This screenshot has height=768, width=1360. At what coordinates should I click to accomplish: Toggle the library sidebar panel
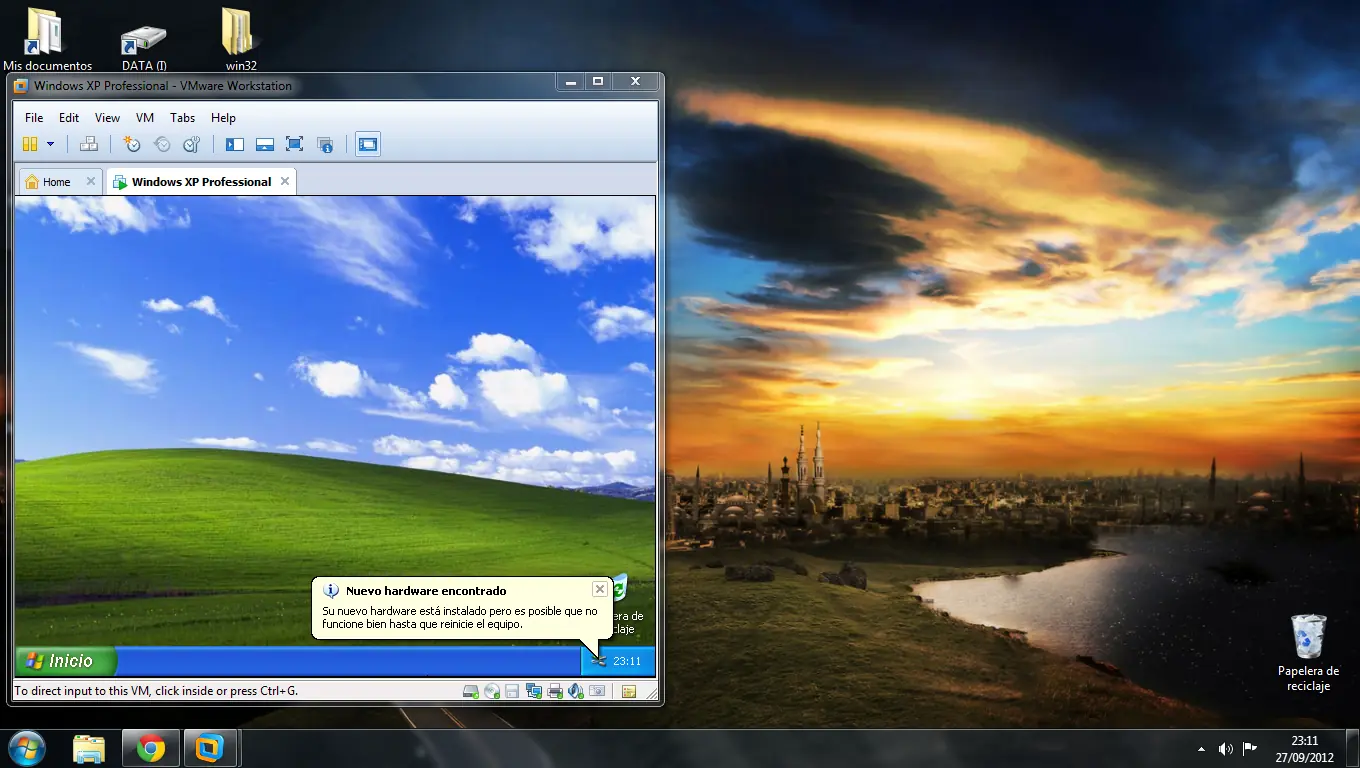point(235,144)
